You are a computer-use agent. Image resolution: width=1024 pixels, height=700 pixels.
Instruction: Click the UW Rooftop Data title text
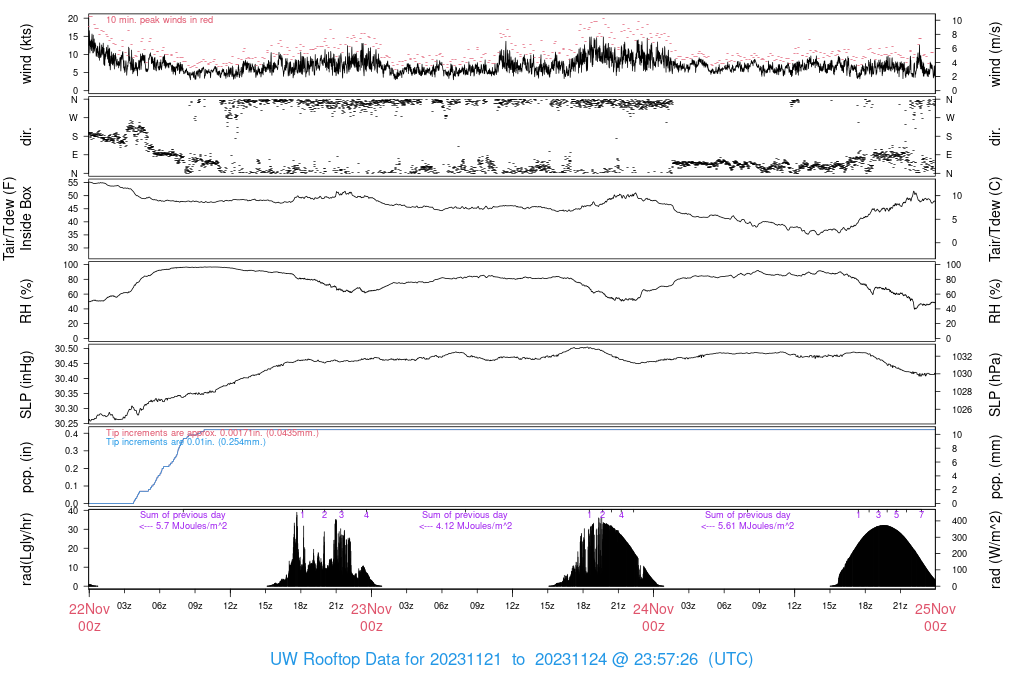pos(511,660)
